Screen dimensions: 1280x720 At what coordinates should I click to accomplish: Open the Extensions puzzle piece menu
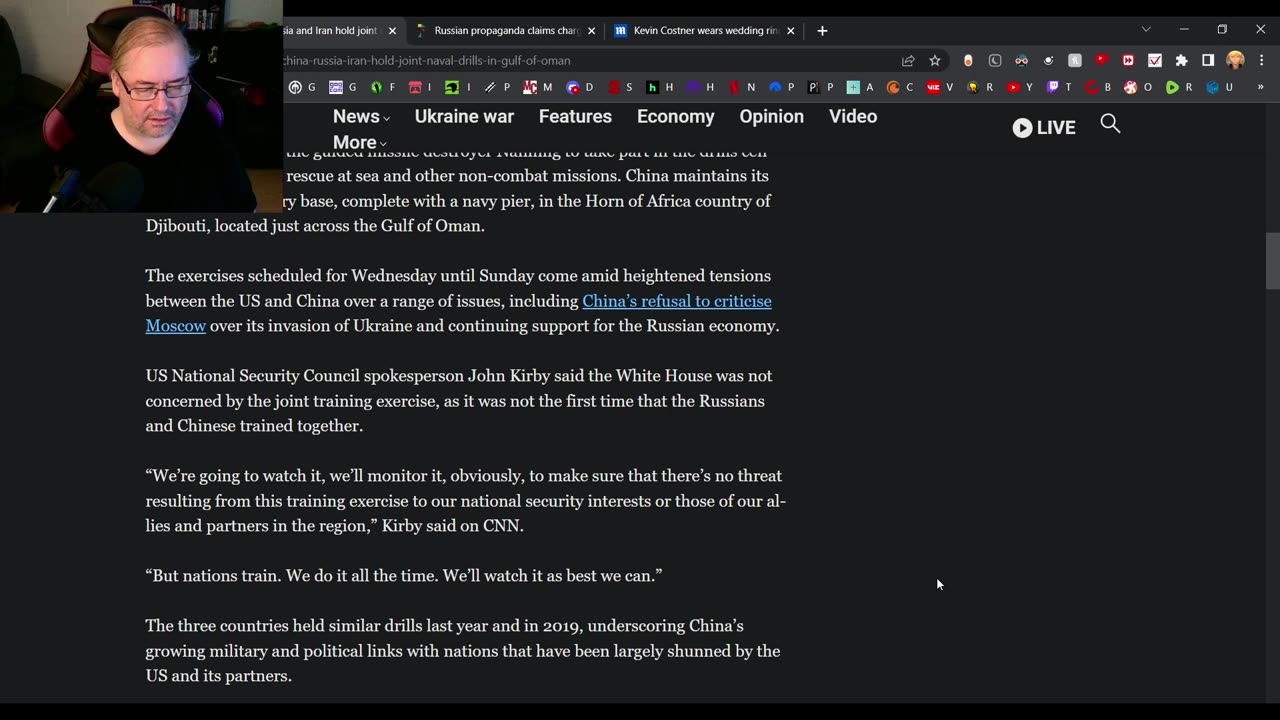coord(1181,60)
